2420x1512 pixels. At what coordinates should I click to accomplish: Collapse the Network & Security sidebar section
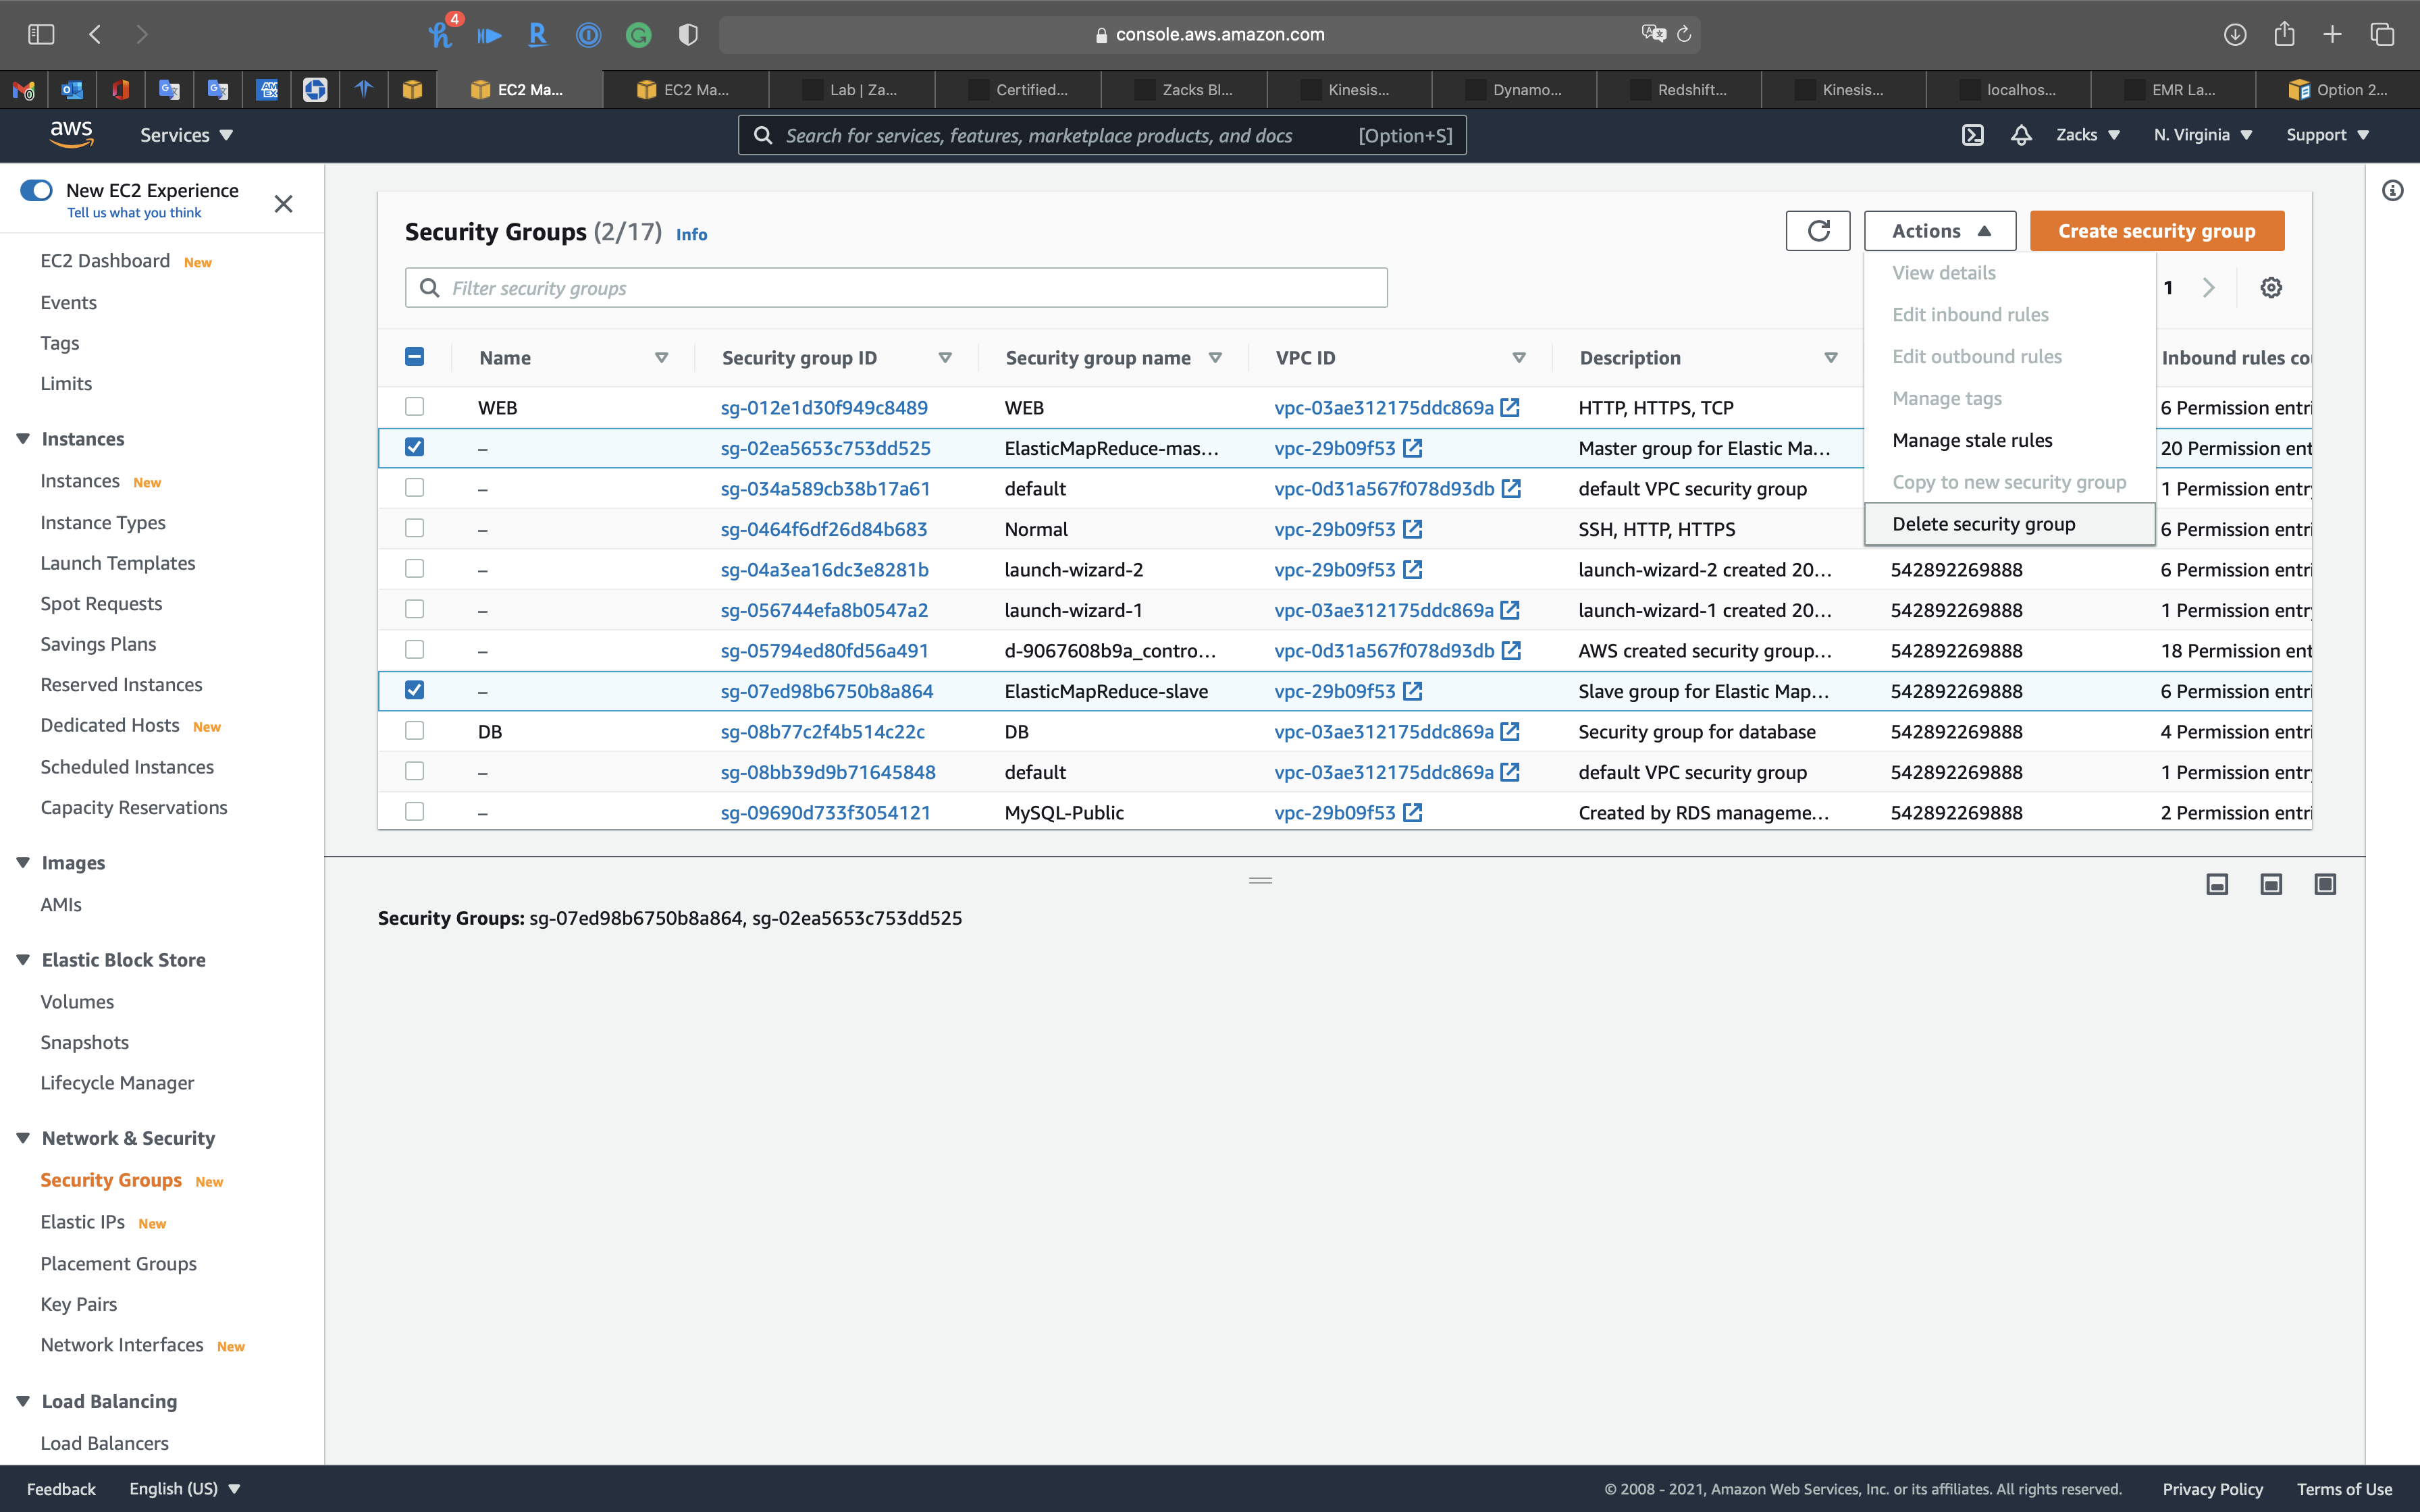pos(23,1138)
